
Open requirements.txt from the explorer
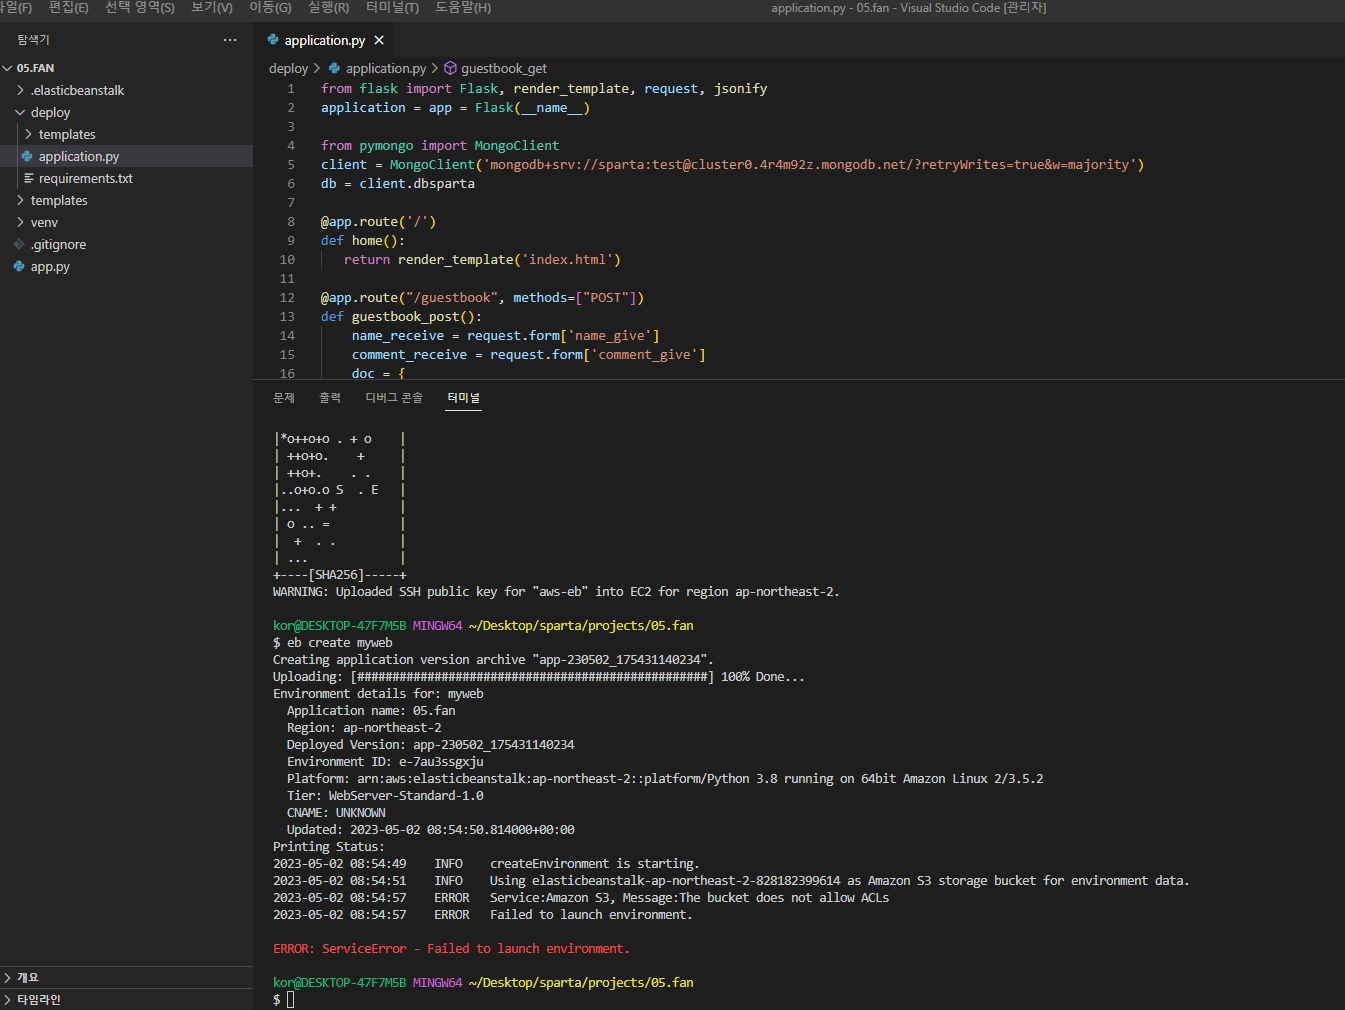pyautogui.click(x=86, y=178)
